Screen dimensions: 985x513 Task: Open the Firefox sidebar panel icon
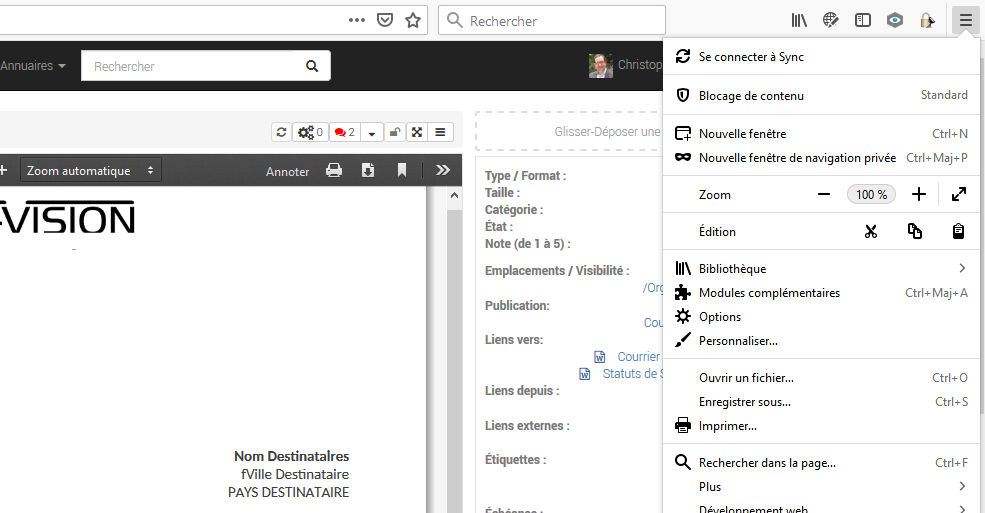[862, 20]
